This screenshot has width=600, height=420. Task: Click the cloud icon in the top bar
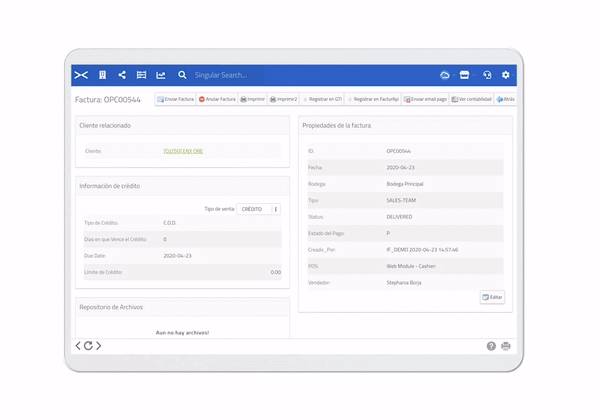pos(445,75)
